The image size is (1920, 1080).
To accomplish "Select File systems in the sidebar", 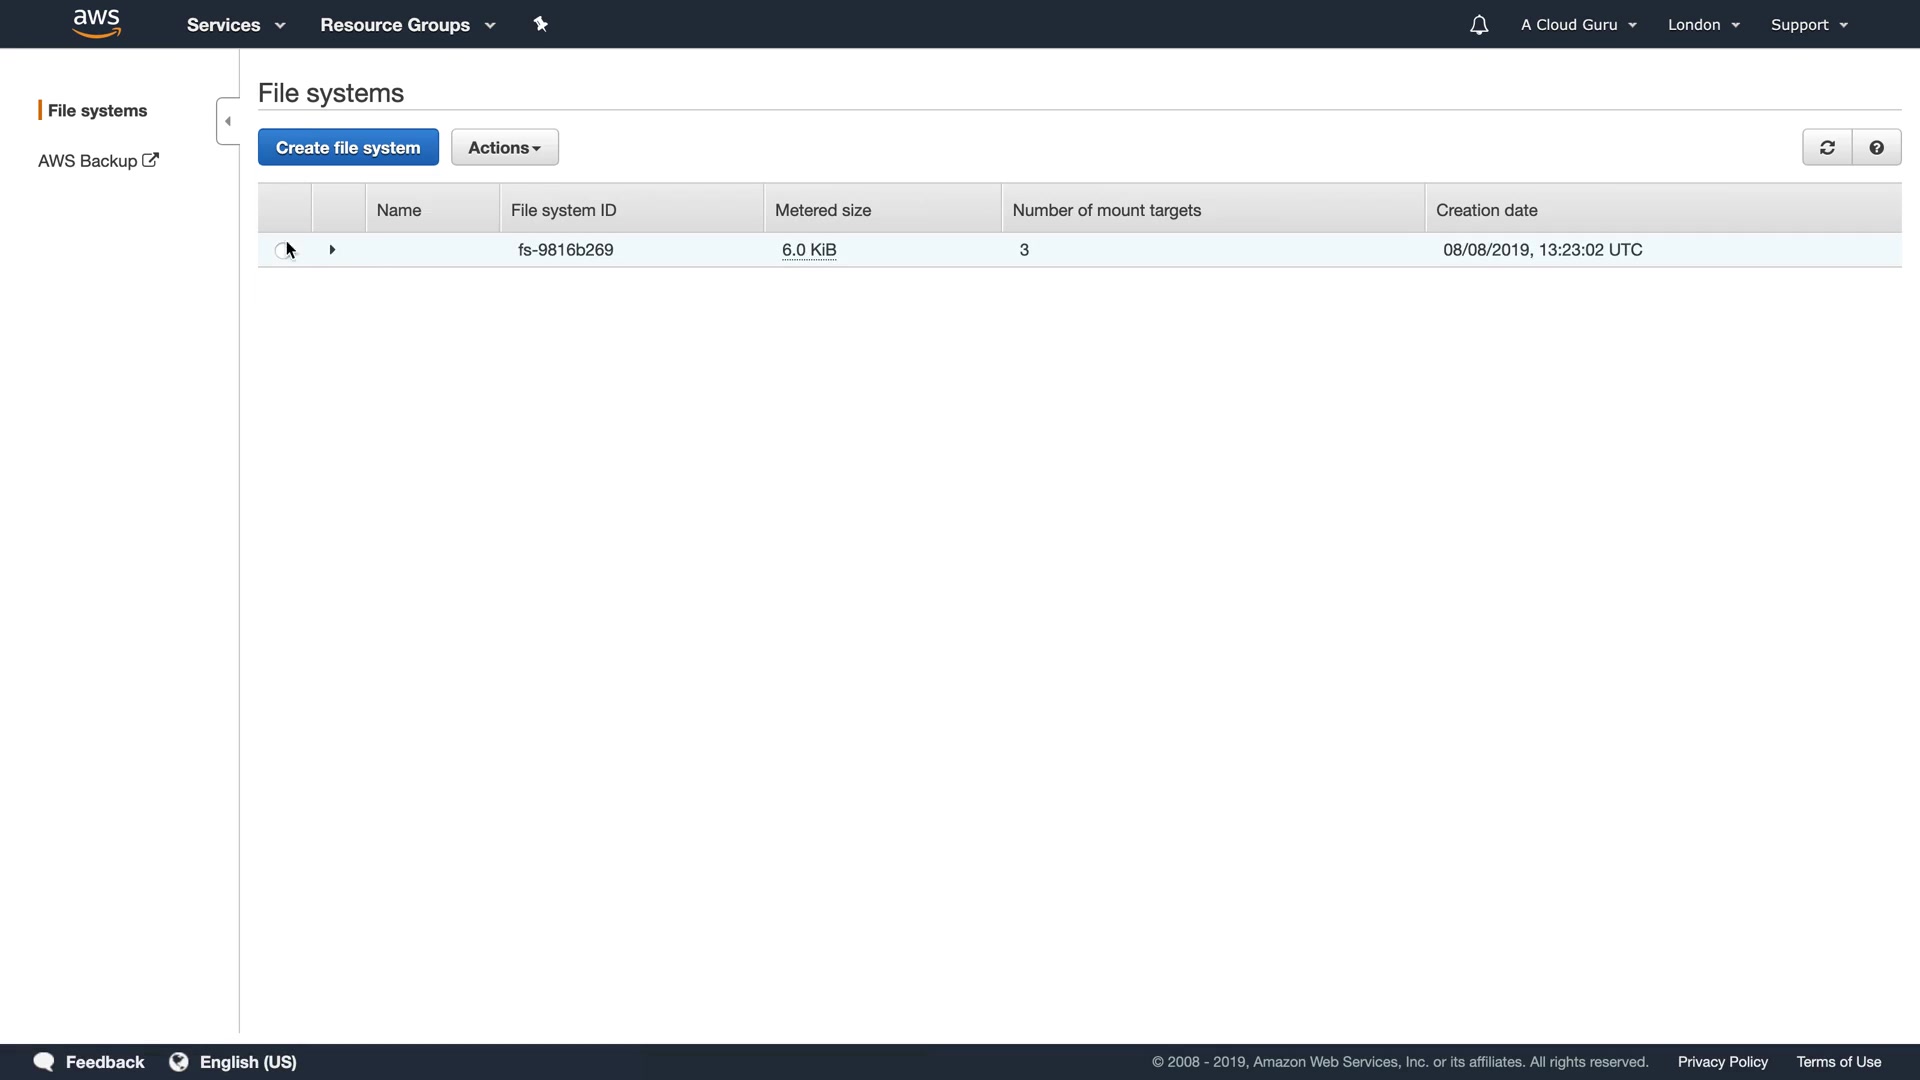I will tap(97, 111).
